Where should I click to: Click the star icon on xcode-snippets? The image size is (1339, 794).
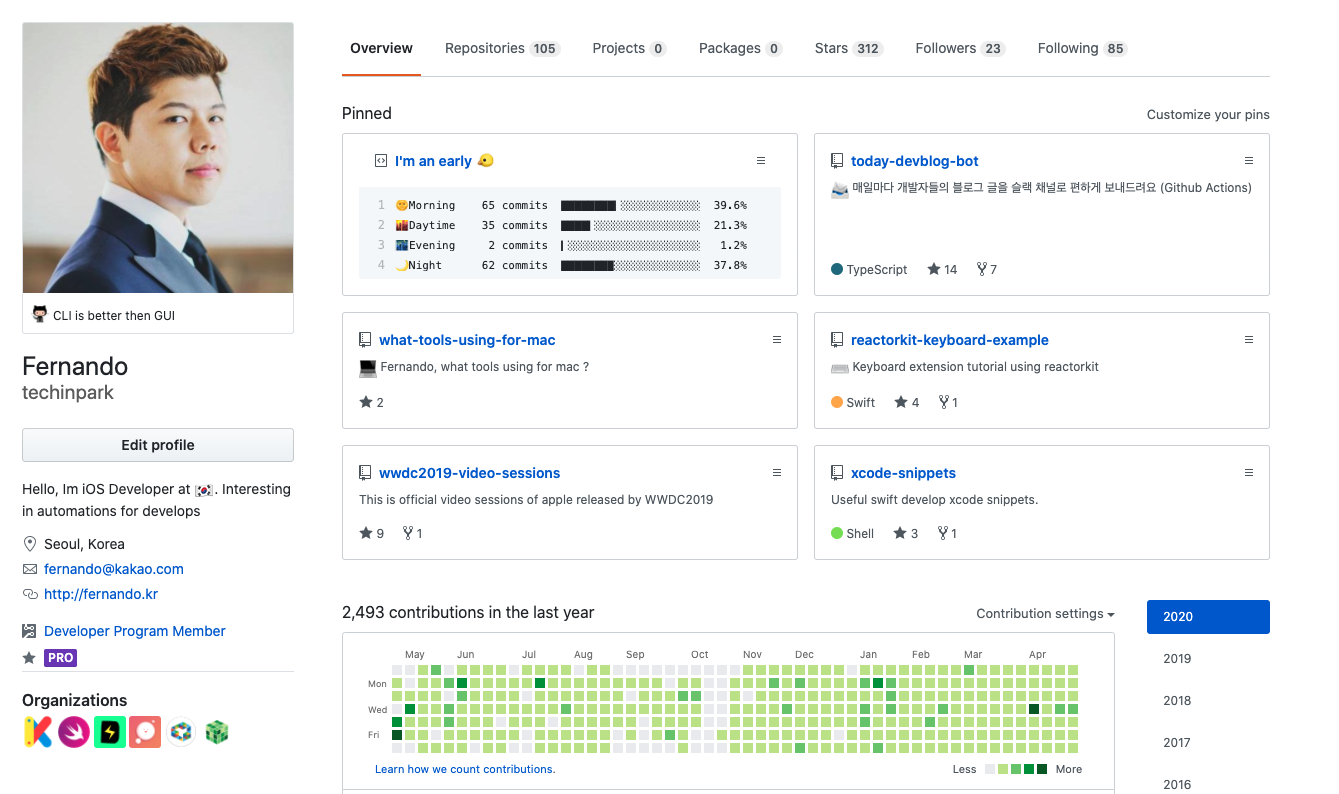(x=900, y=533)
